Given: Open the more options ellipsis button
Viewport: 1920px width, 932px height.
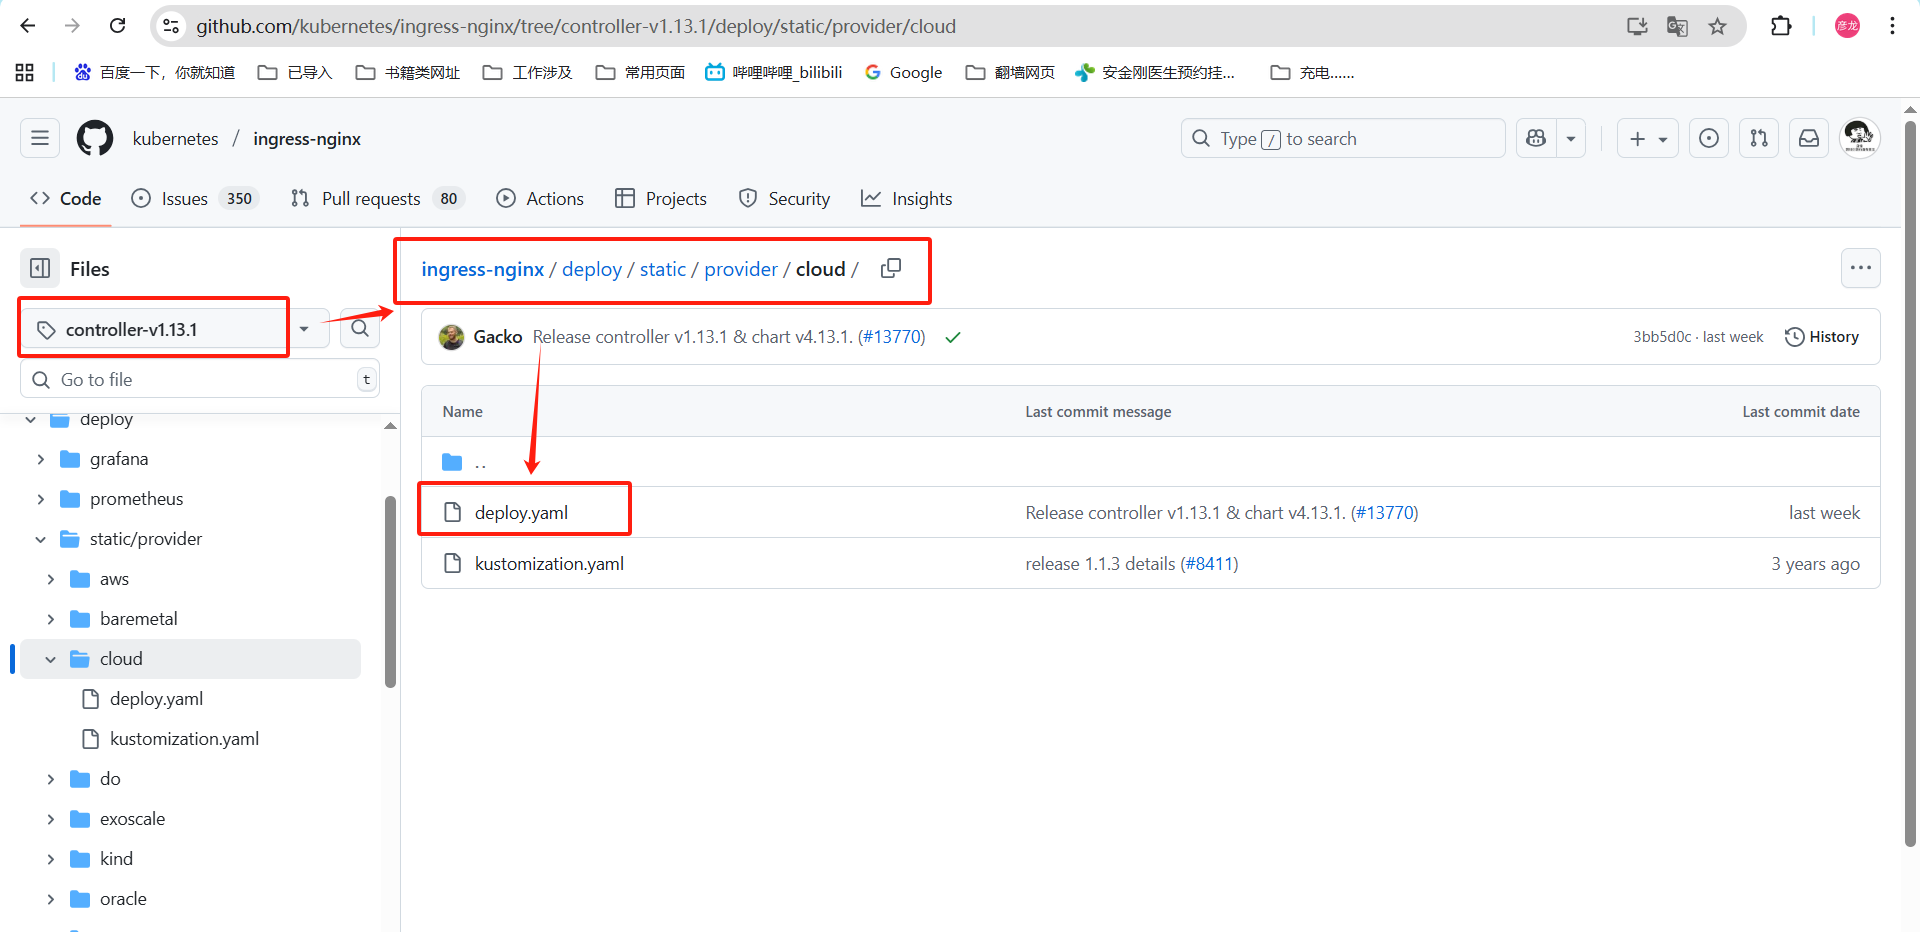Looking at the screenshot, I should pyautogui.click(x=1860, y=268).
